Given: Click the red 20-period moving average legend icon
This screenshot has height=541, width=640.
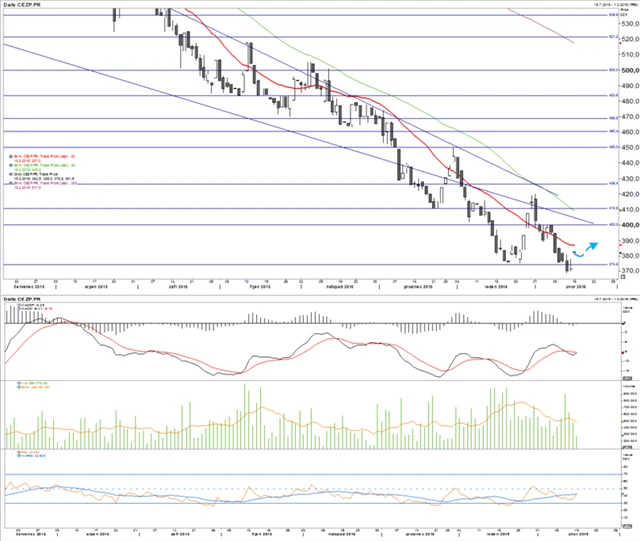Looking at the screenshot, I should 11,156.
